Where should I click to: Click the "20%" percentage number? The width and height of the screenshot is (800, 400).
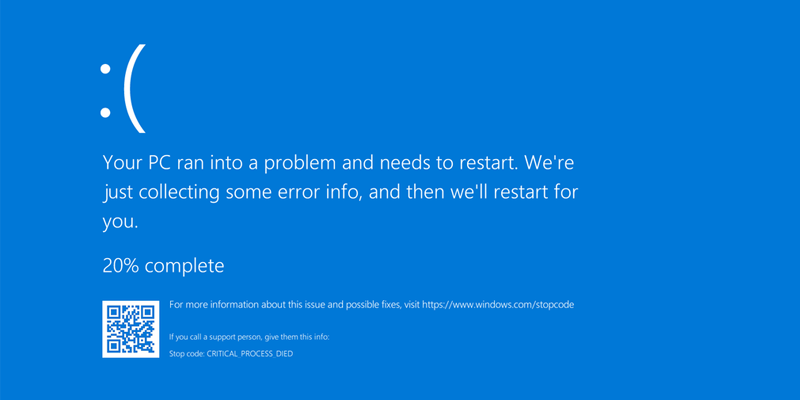[x=121, y=266]
